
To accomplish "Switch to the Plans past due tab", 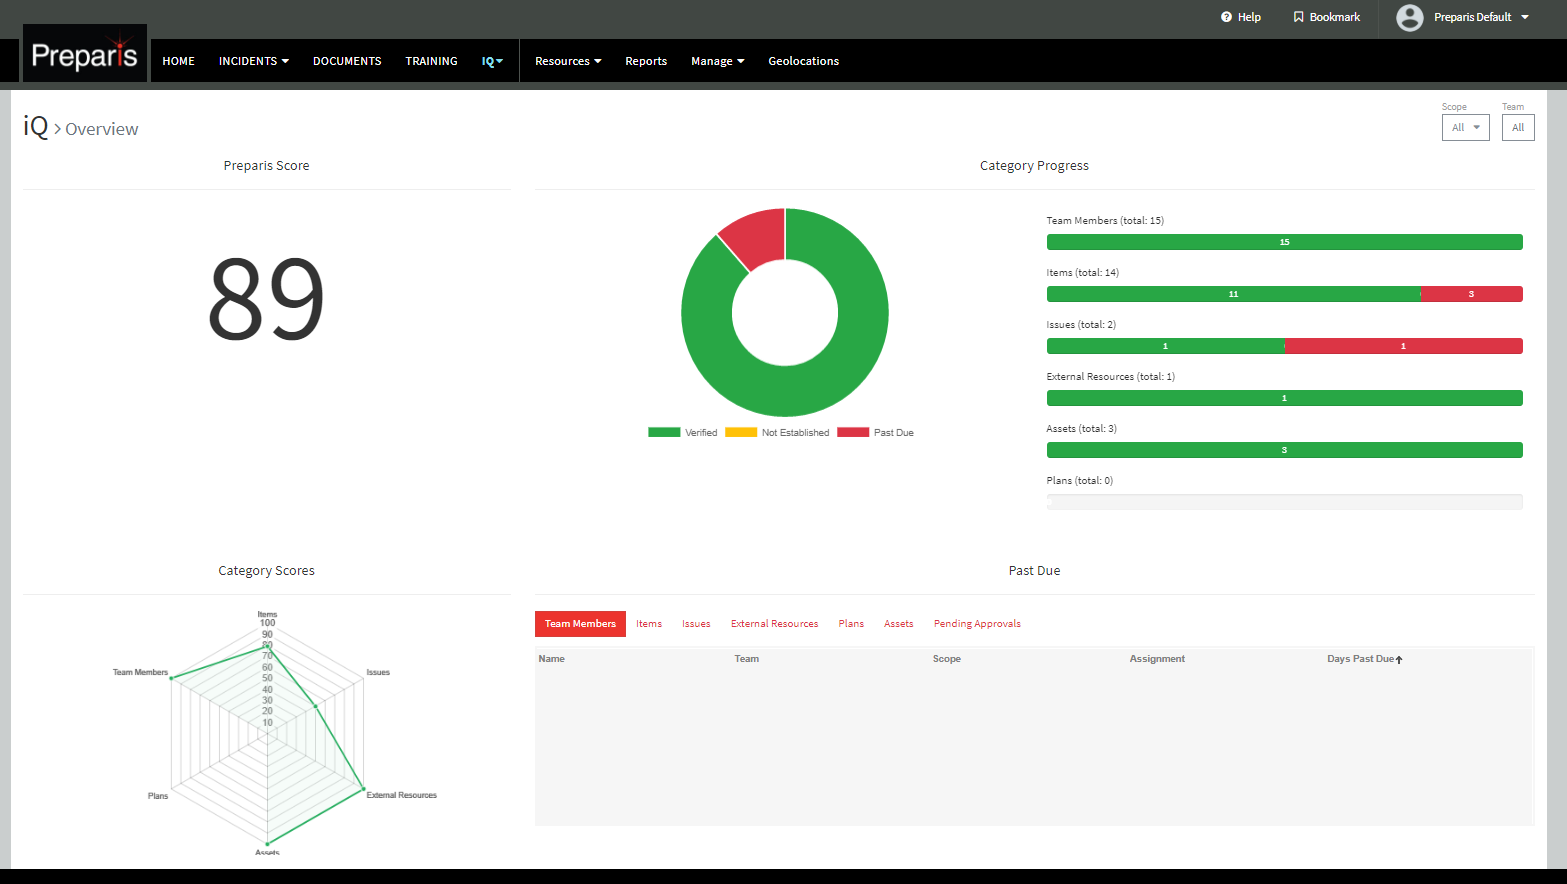I will 851,624.
